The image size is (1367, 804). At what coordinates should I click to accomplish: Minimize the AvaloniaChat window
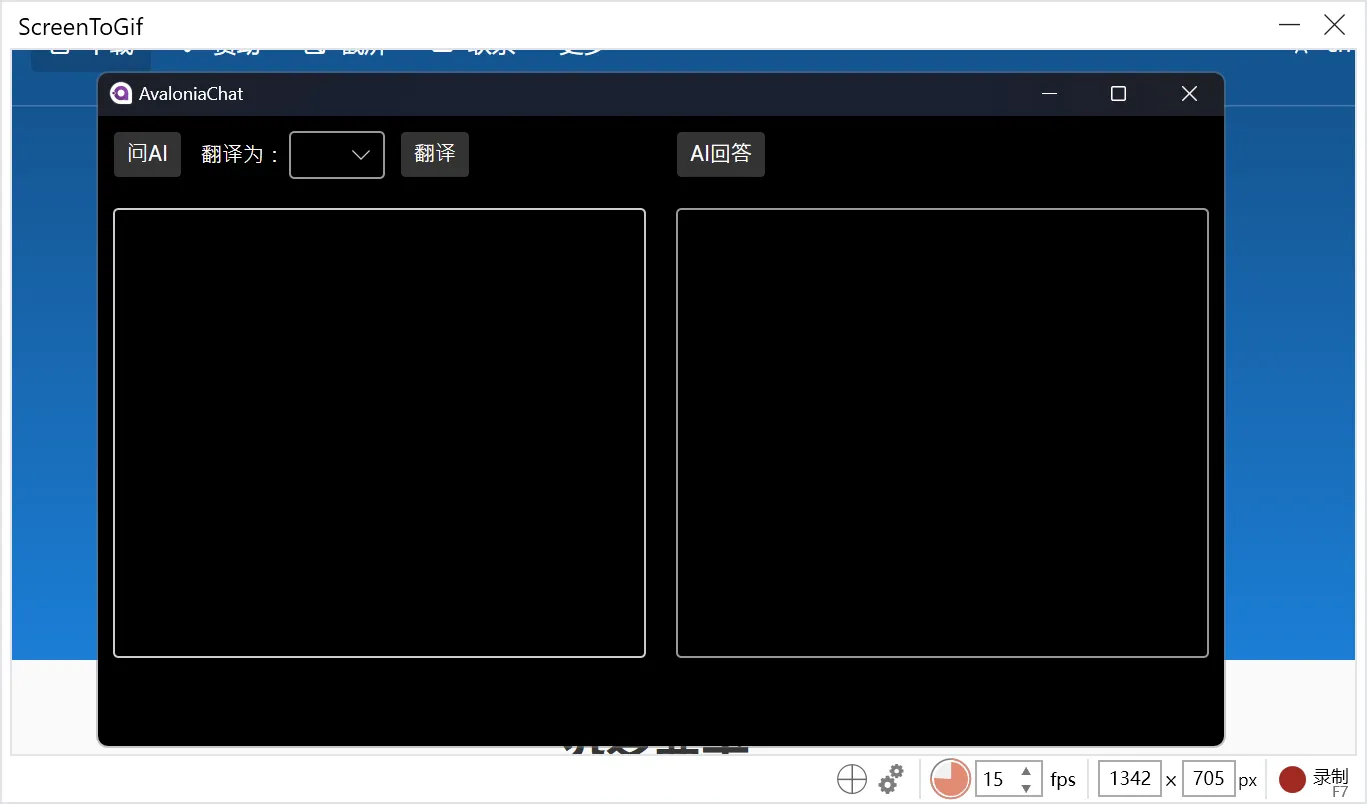click(1049, 93)
